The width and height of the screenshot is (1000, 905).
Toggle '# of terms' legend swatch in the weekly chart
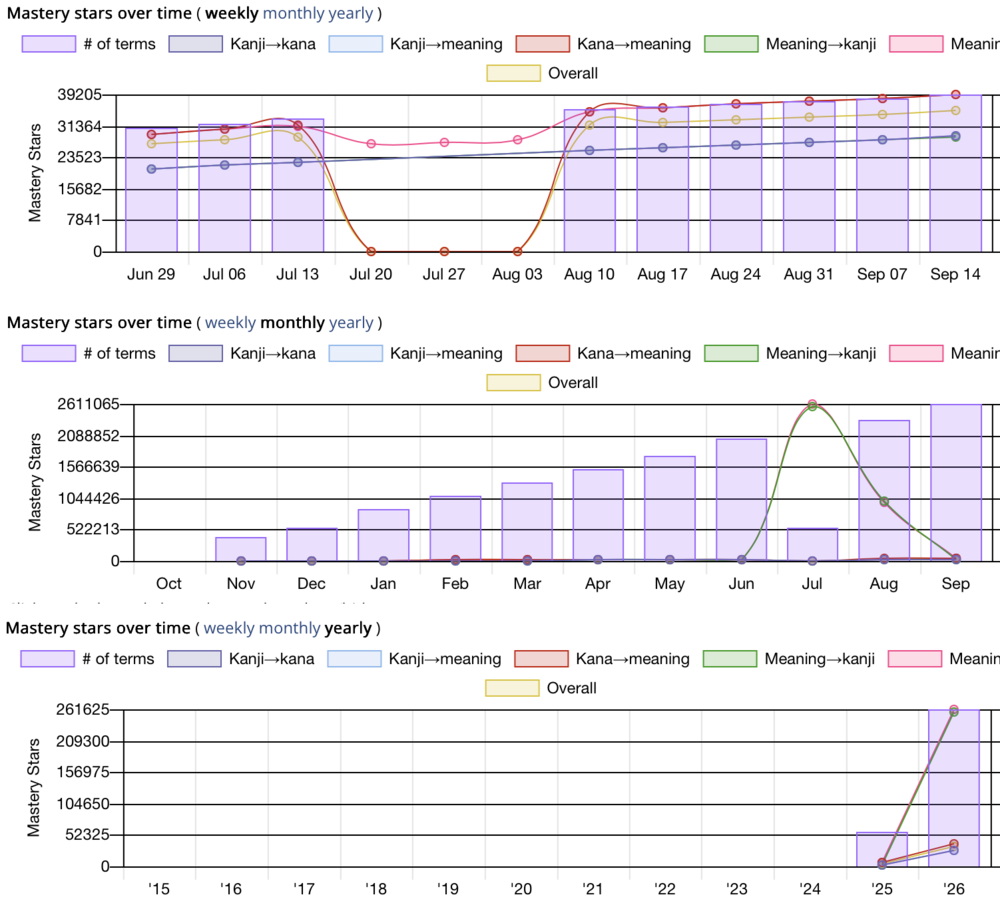coord(48,44)
